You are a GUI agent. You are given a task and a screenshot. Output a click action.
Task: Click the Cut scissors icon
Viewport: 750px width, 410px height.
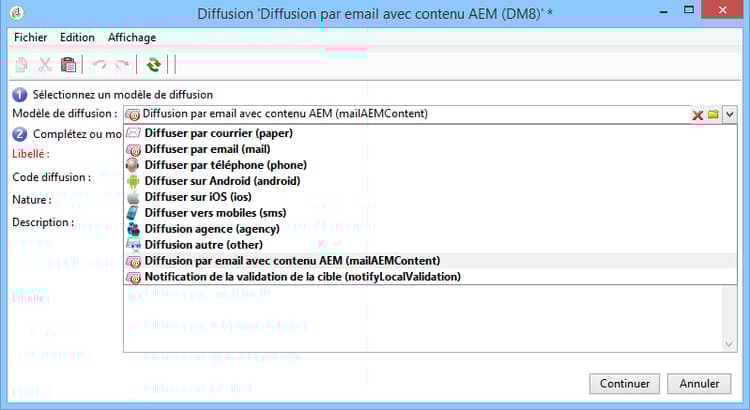click(x=45, y=65)
